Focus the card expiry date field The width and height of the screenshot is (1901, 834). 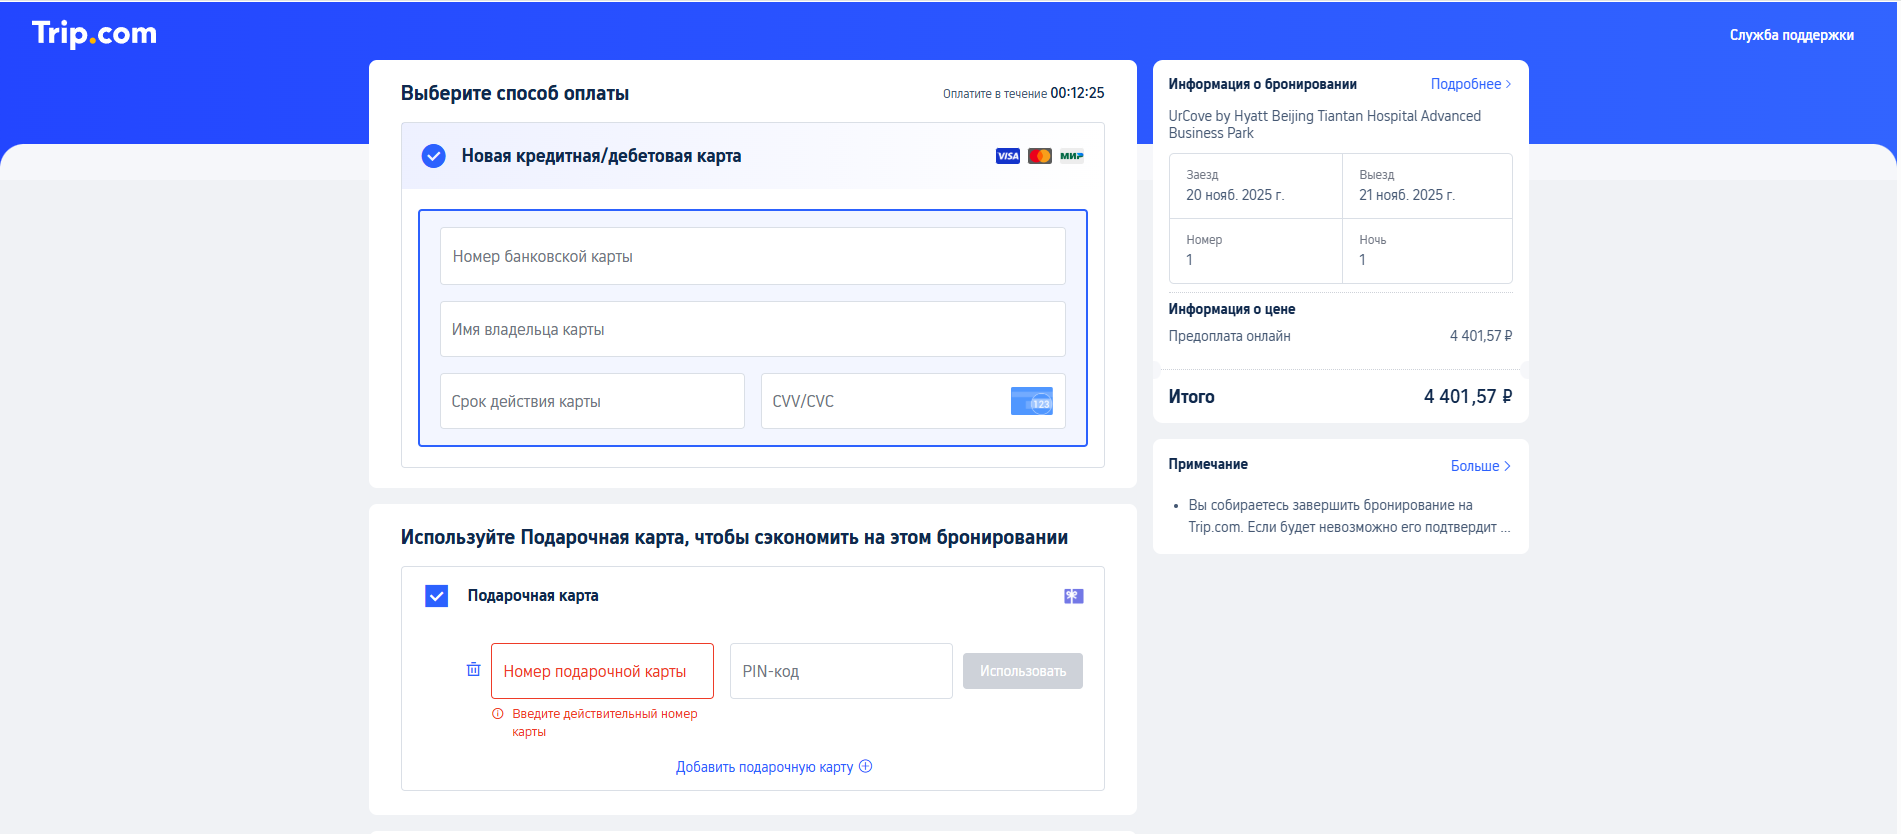pyautogui.click(x=592, y=401)
